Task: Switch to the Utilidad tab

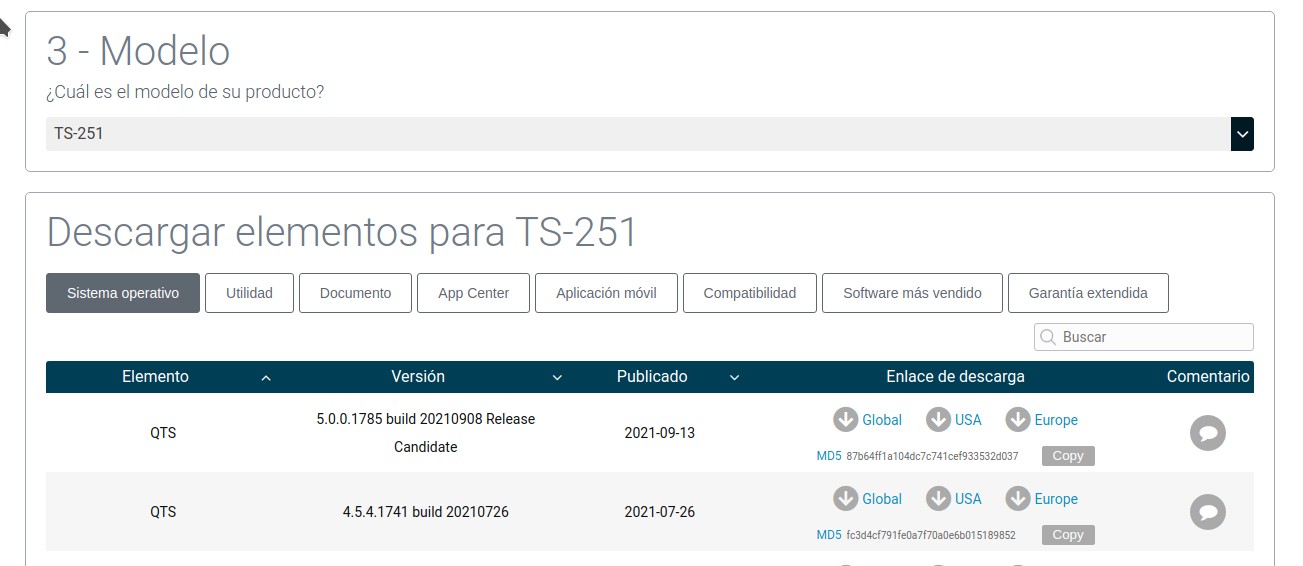Action: tap(249, 293)
